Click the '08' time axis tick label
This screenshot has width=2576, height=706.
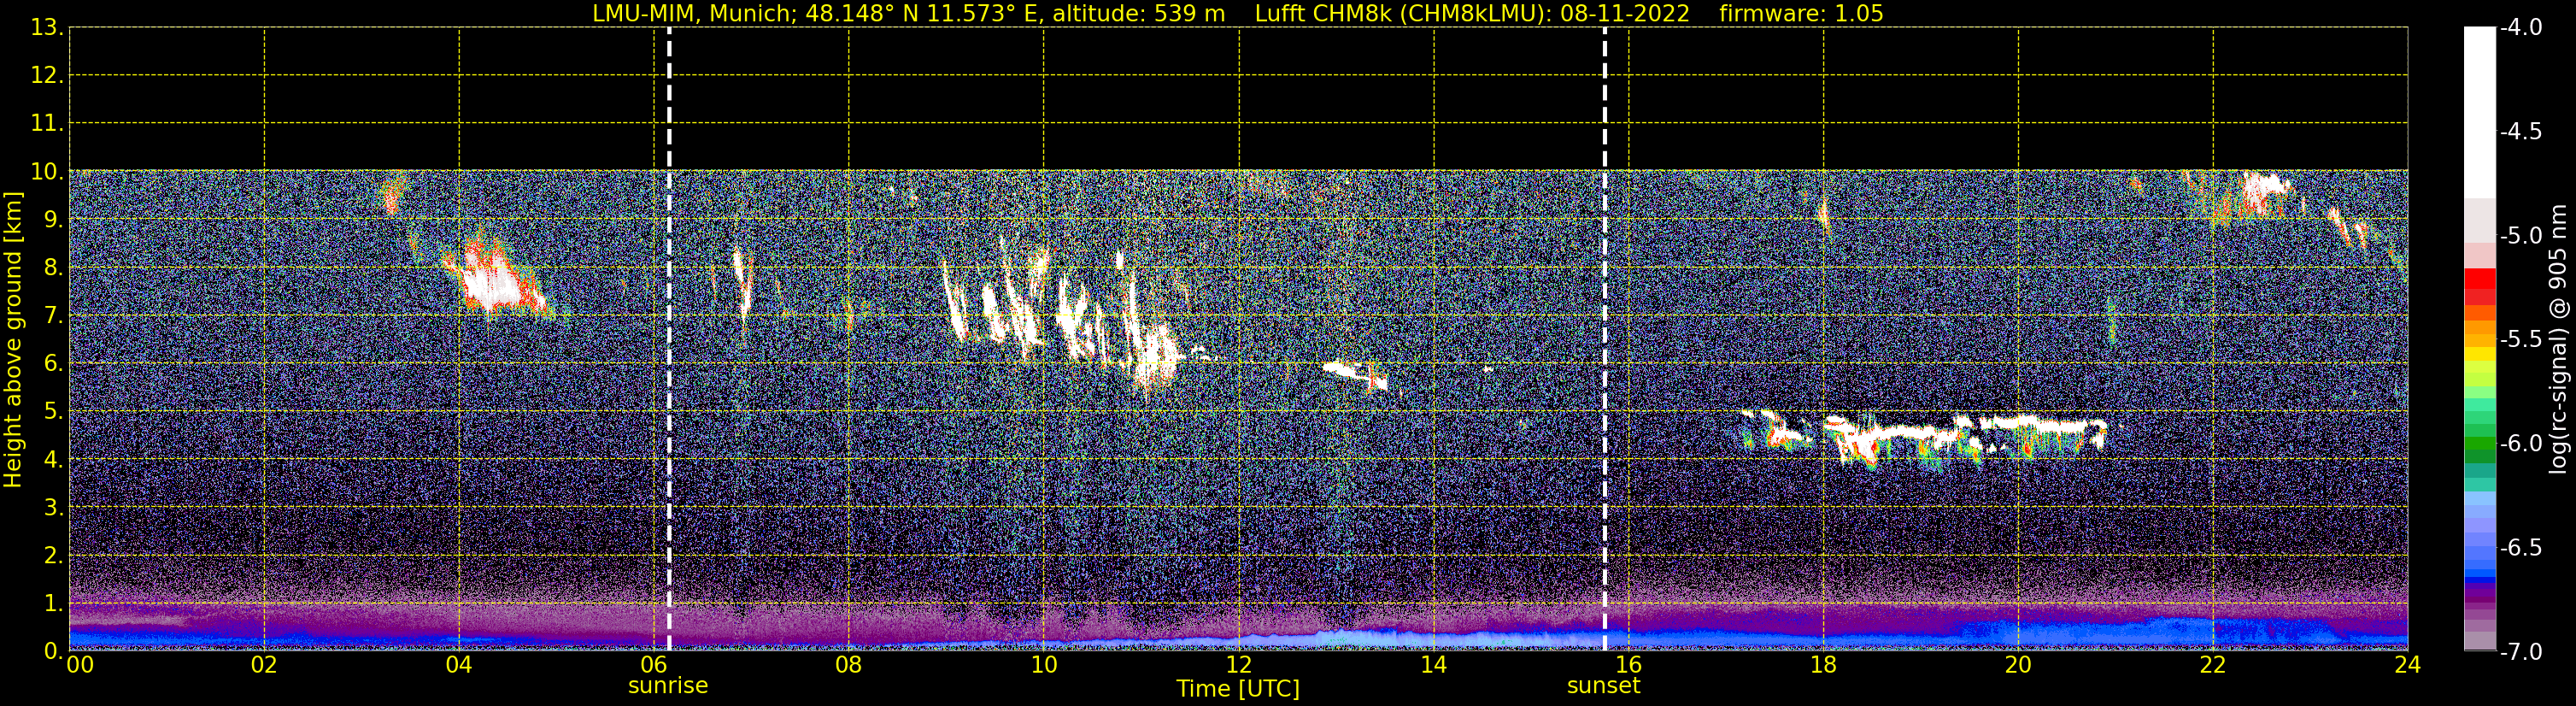click(849, 665)
